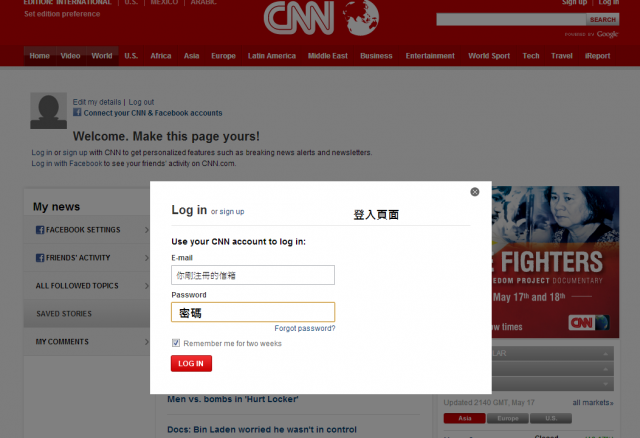Viewport: 640px width, 438px height.
Task: Click the E-mail input field
Action: 253,275
